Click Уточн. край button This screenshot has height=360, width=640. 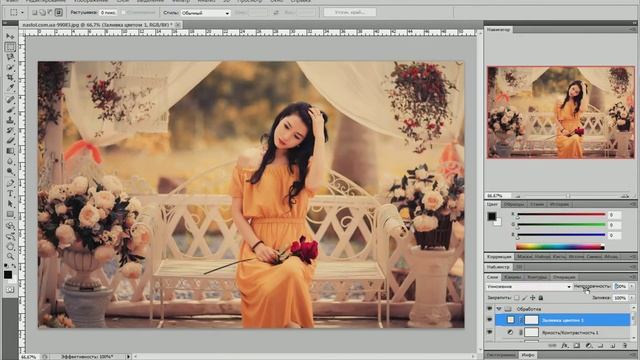[x=350, y=13]
